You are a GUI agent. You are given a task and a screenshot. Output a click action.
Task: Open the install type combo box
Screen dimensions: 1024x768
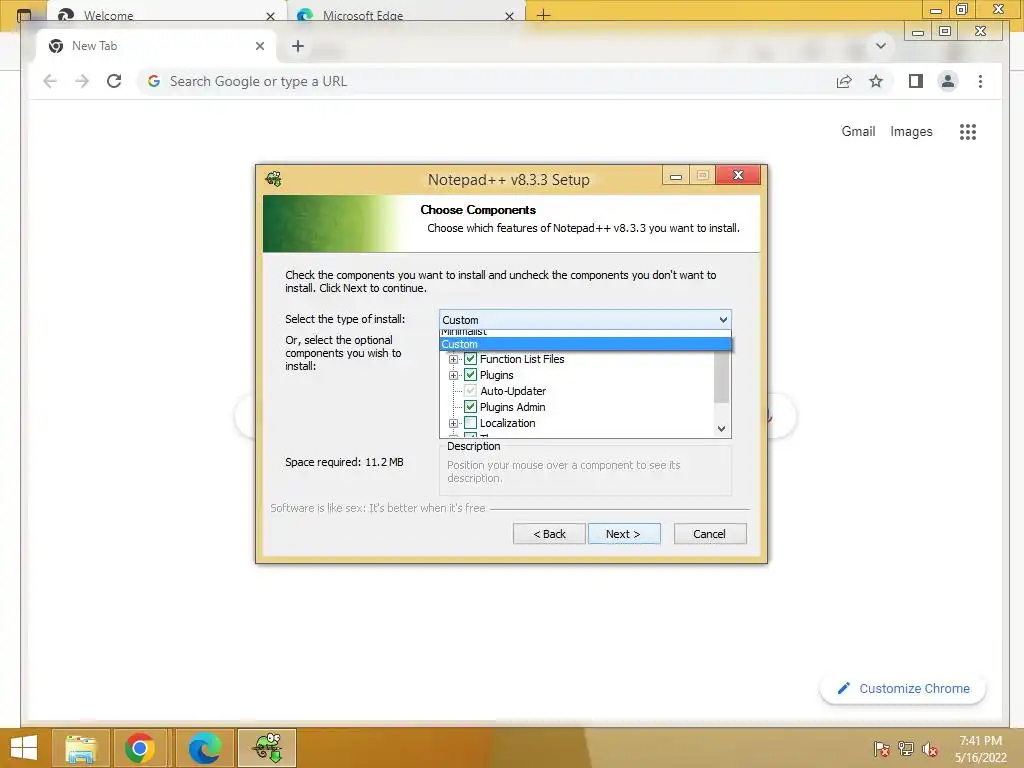[585, 320]
